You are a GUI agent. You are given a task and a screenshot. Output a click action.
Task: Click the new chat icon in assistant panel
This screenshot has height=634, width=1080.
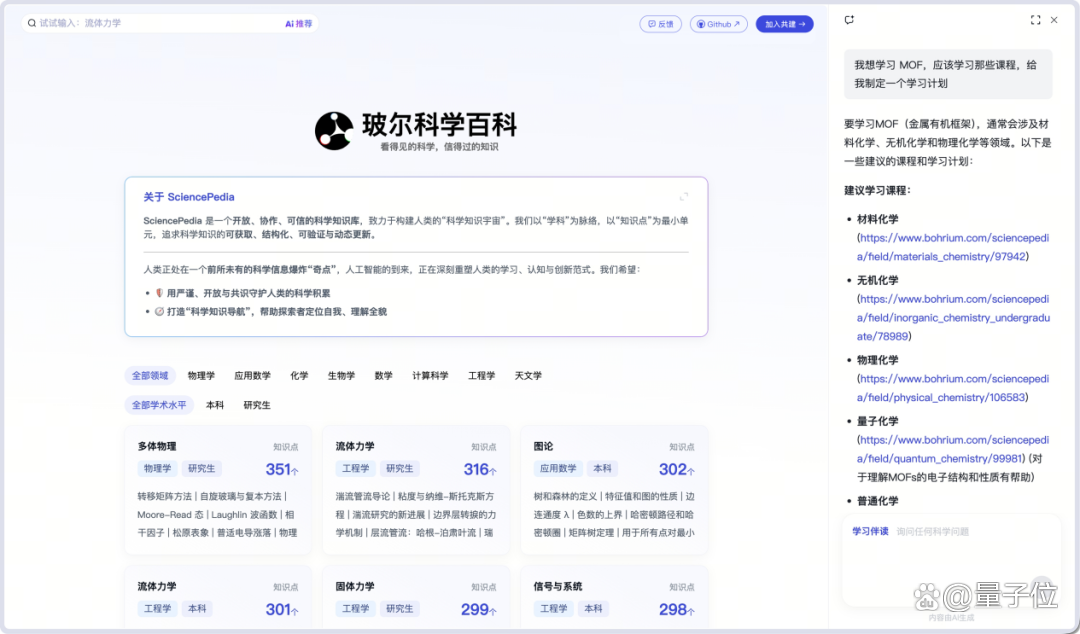[x=849, y=20]
